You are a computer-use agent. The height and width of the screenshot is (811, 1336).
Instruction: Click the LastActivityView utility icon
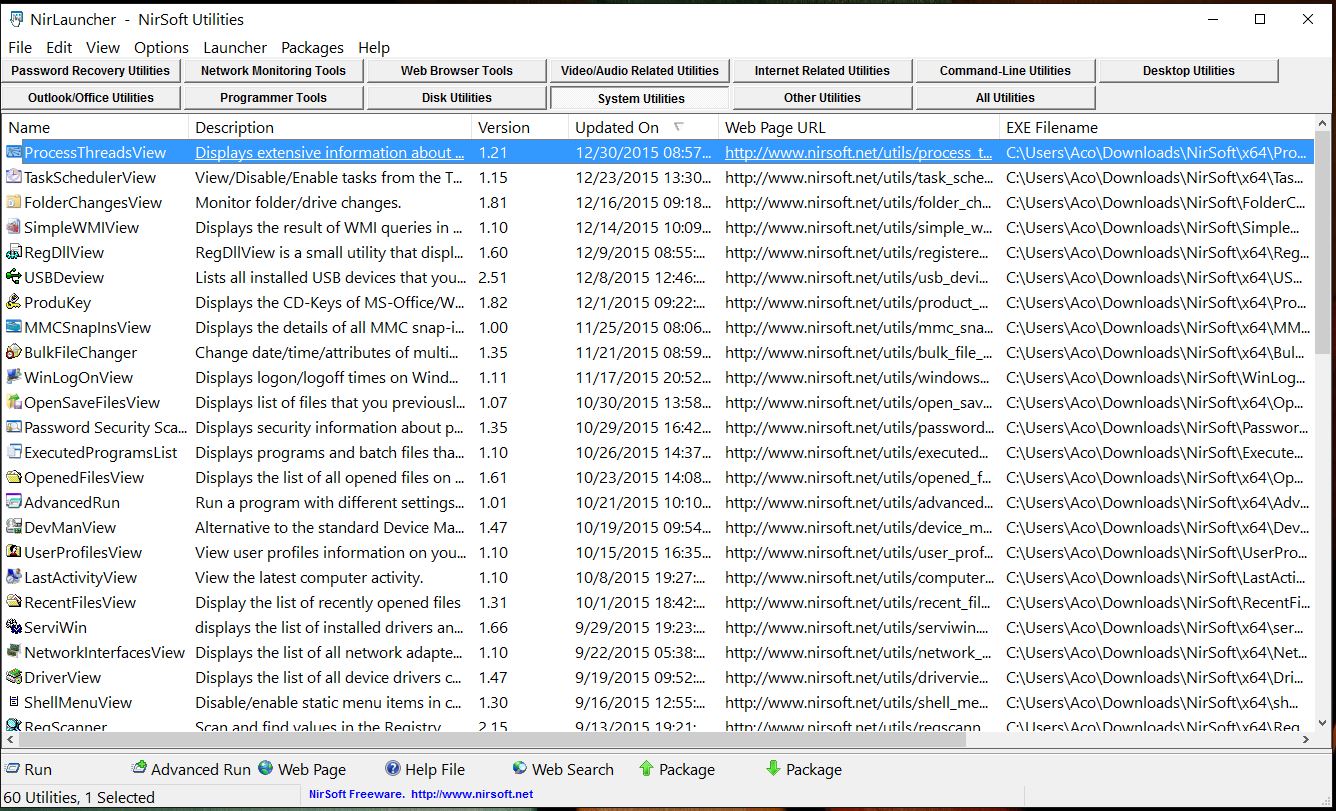[14, 577]
